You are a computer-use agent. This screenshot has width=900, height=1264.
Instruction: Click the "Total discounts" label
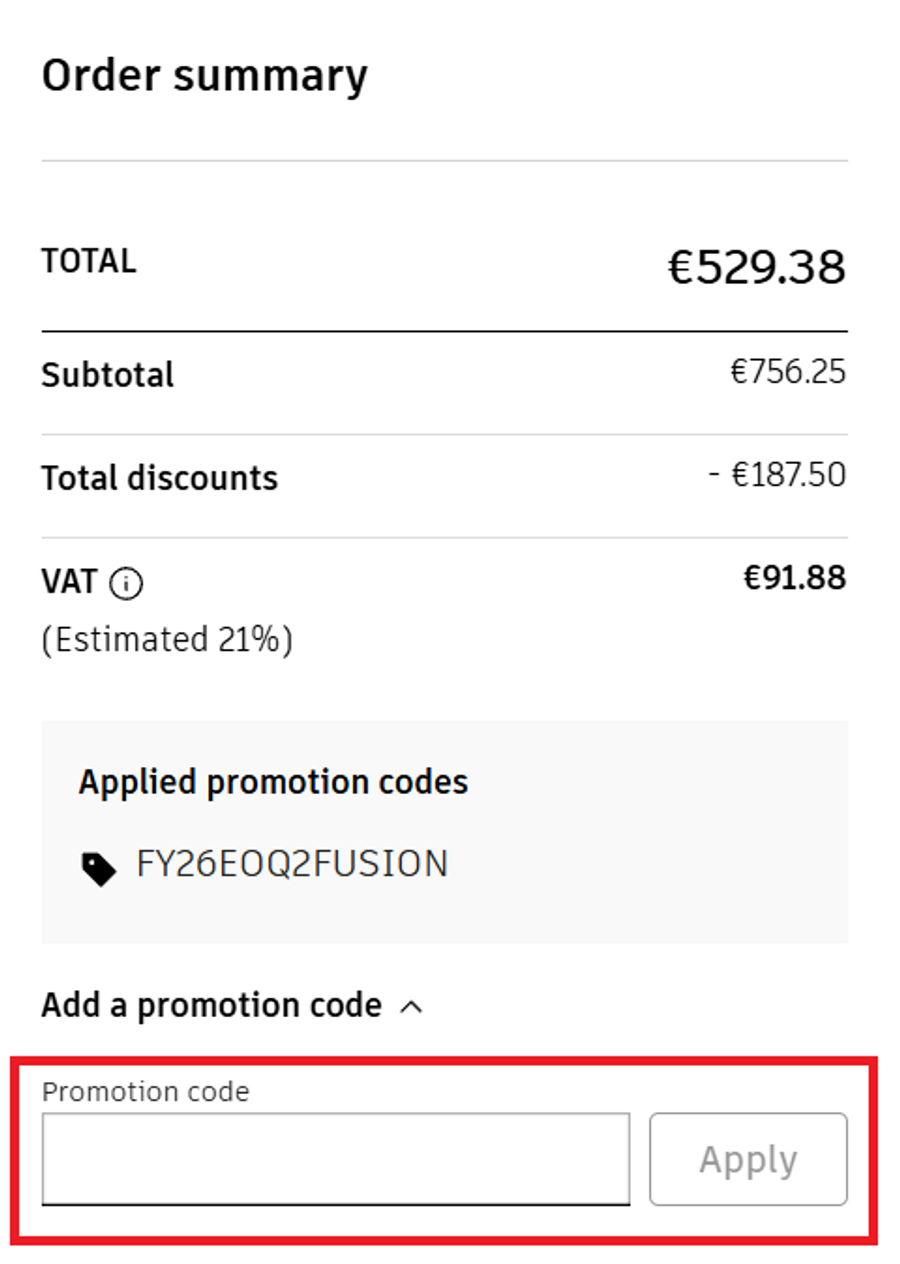tap(159, 478)
